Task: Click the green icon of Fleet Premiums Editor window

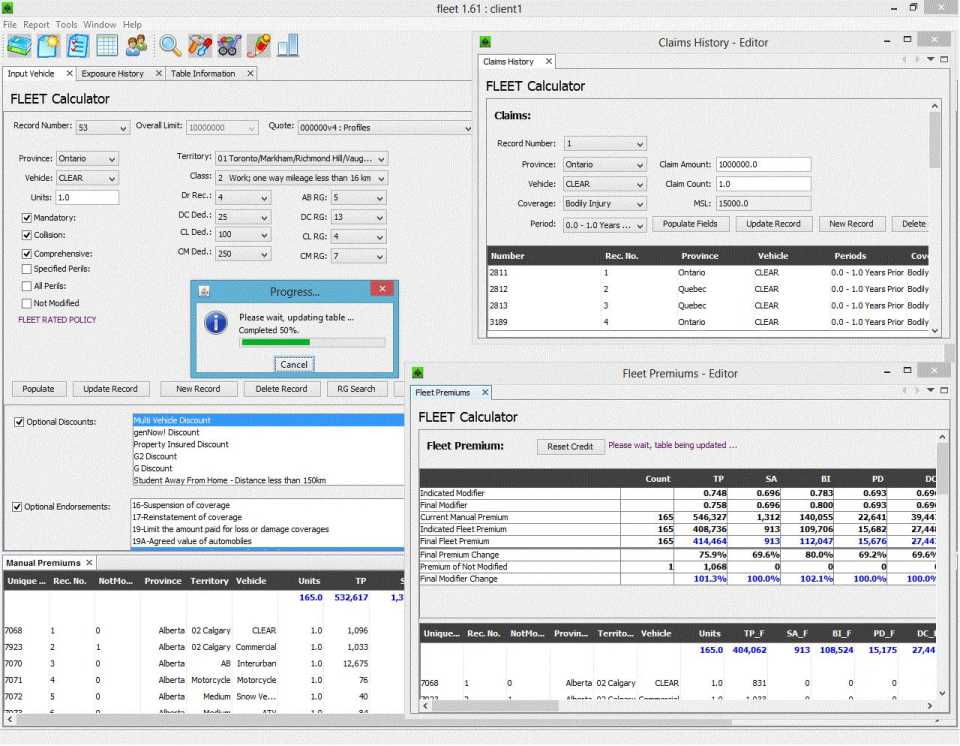Action: pos(418,372)
